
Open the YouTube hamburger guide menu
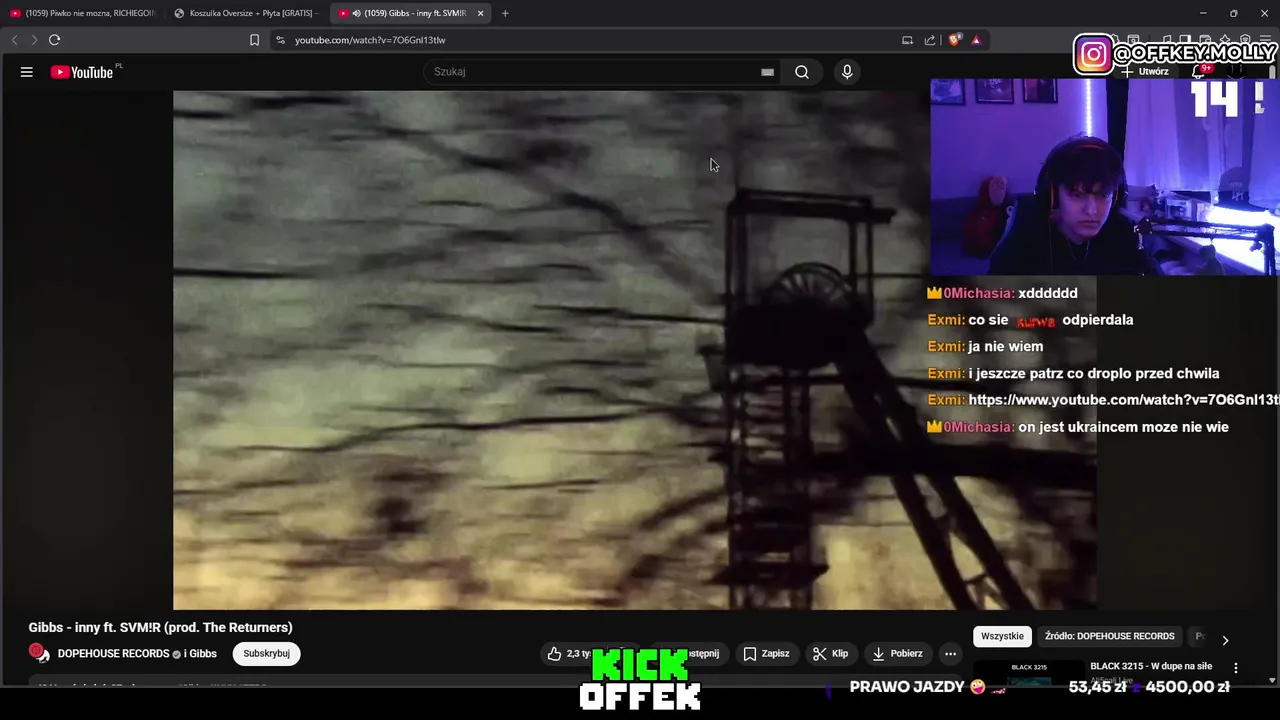pos(27,72)
